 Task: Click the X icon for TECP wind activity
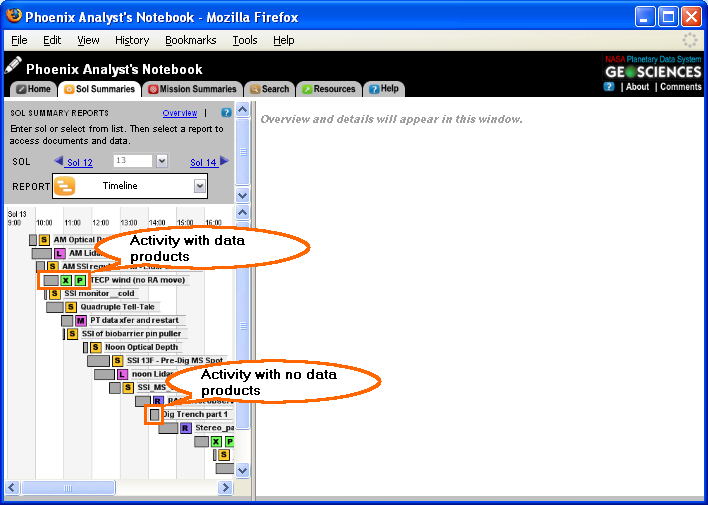66,281
